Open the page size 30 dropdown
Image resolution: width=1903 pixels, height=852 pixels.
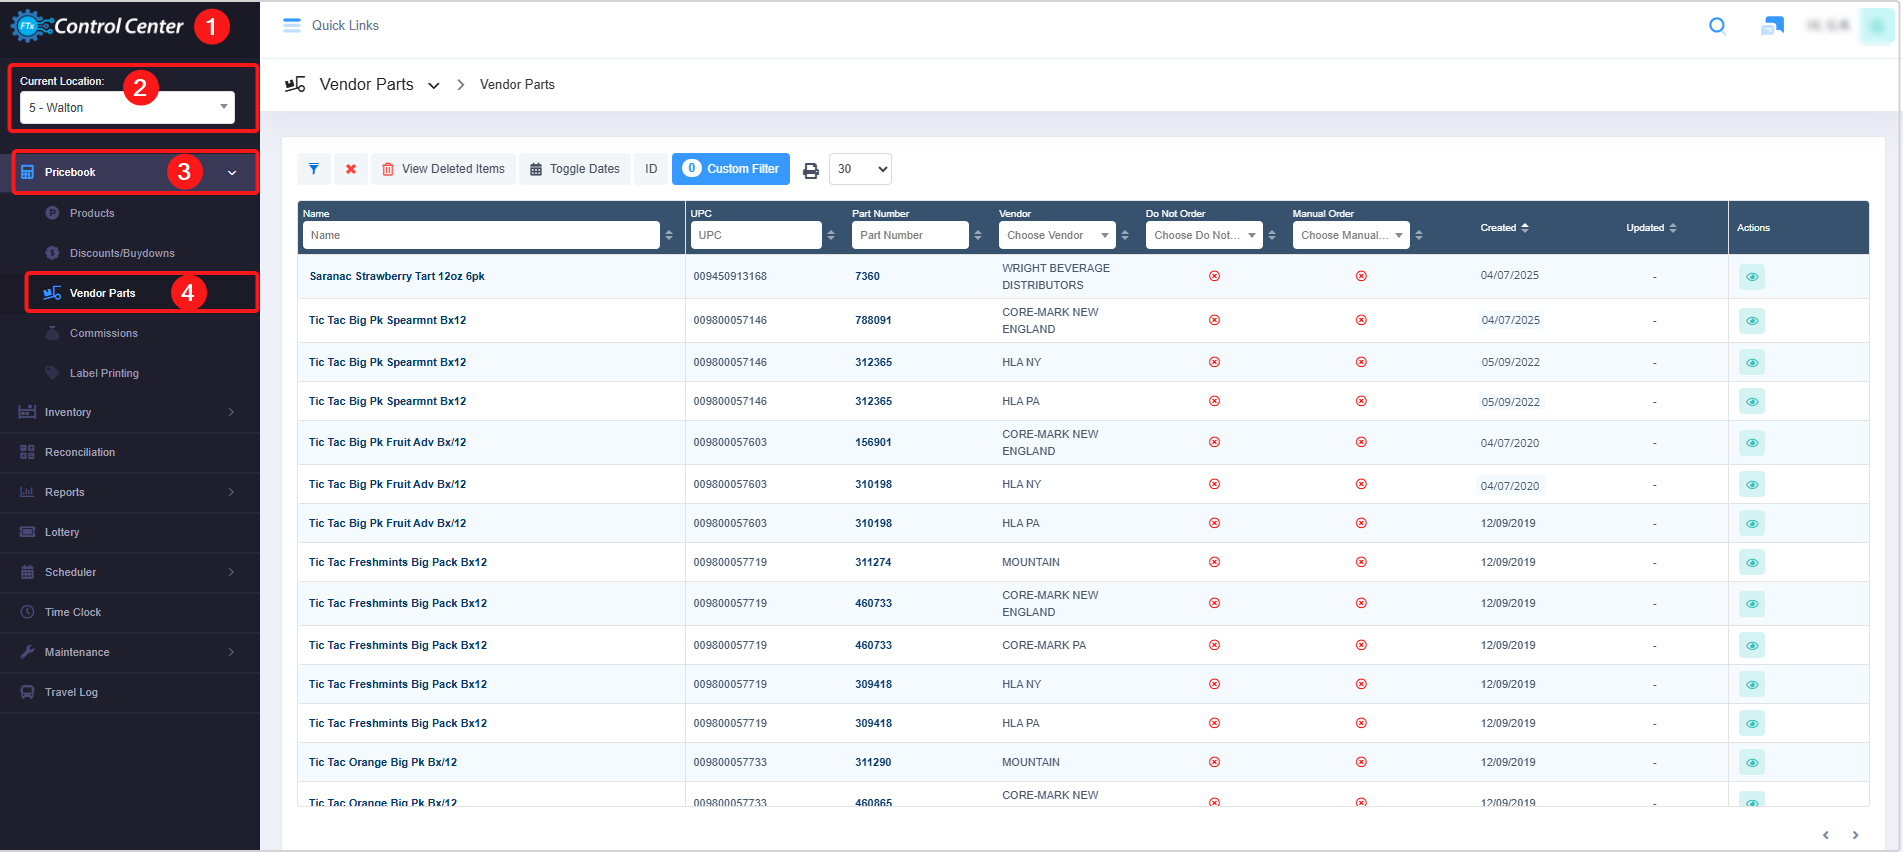[x=860, y=169]
